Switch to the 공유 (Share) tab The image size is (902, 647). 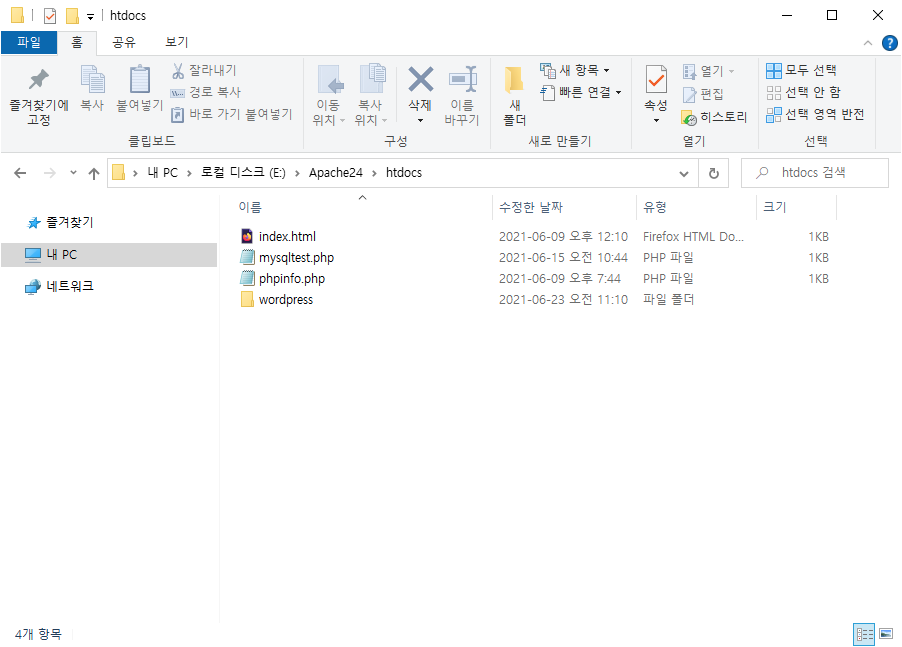124,43
